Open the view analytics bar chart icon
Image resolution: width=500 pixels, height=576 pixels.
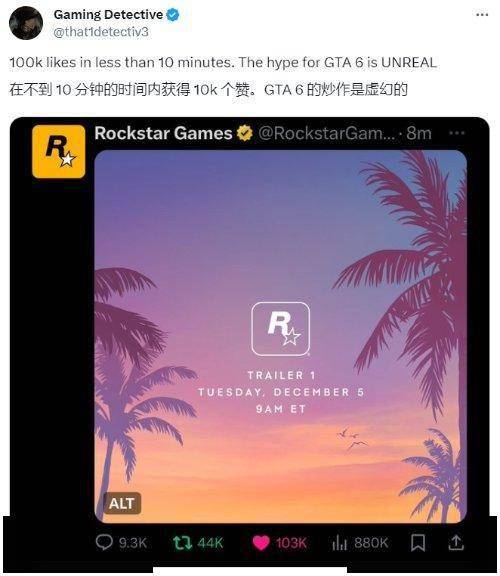pyautogui.click(x=339, y=543)
